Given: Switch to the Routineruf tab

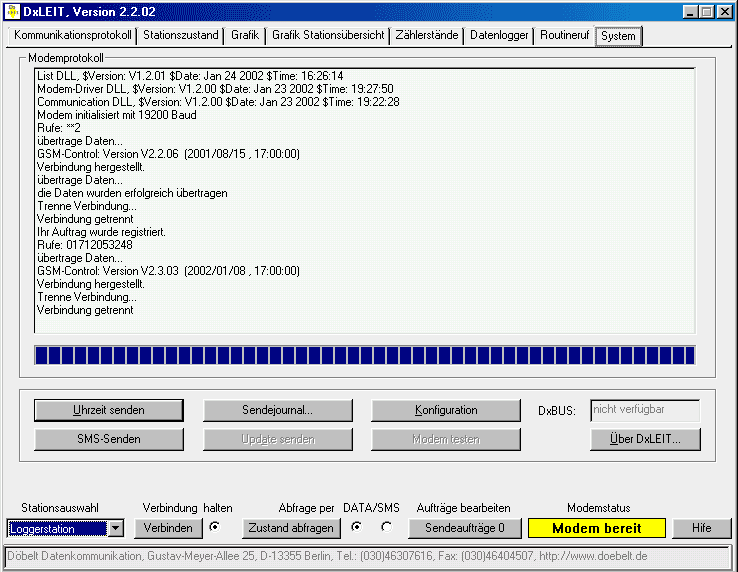Looking at the screenshot, I should click(x=564, y=35).
